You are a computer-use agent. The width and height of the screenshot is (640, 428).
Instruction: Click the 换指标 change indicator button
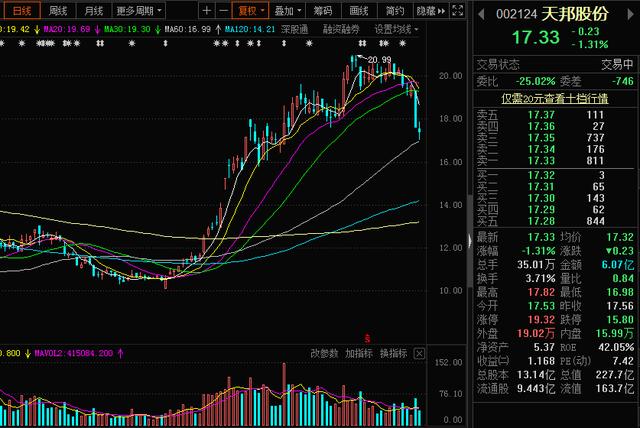[393, 353]
